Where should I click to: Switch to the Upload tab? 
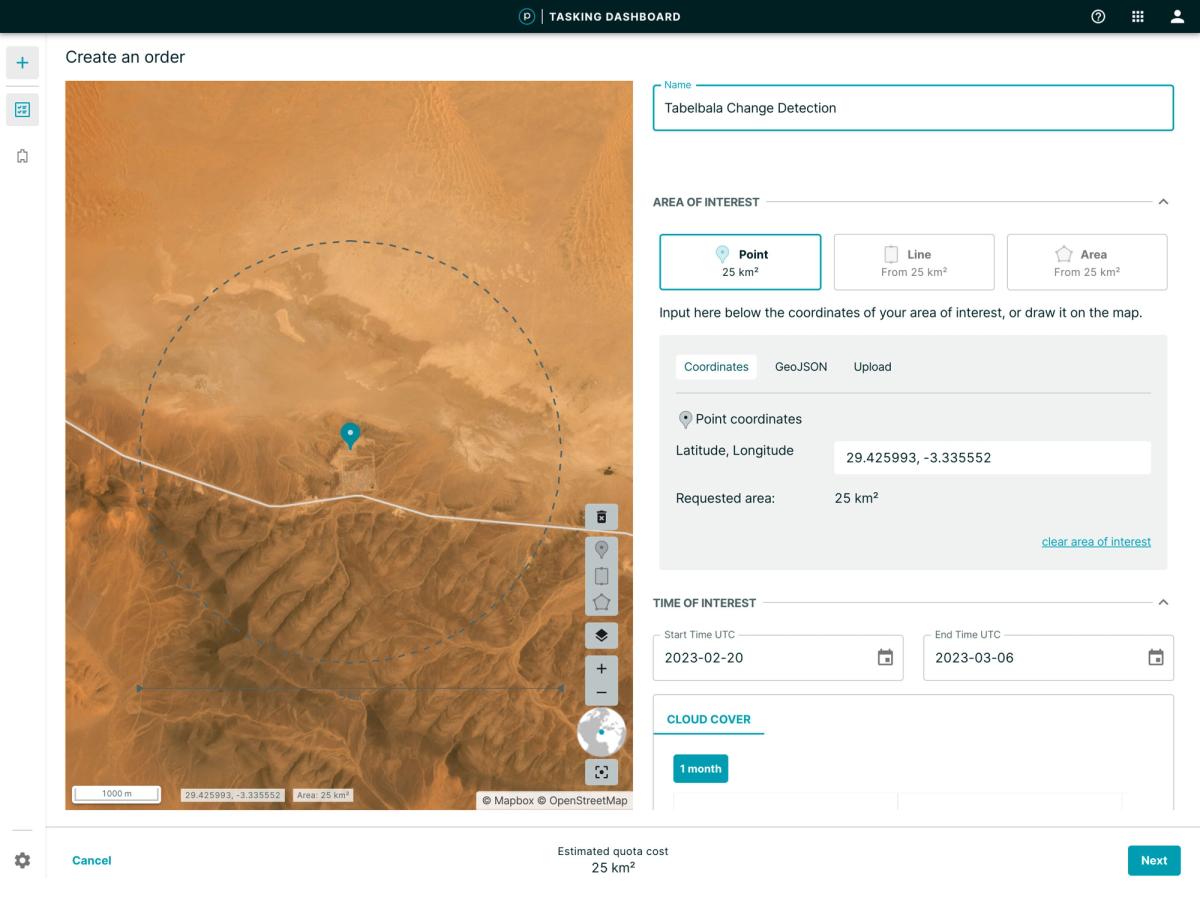click(x=872, y=366)
